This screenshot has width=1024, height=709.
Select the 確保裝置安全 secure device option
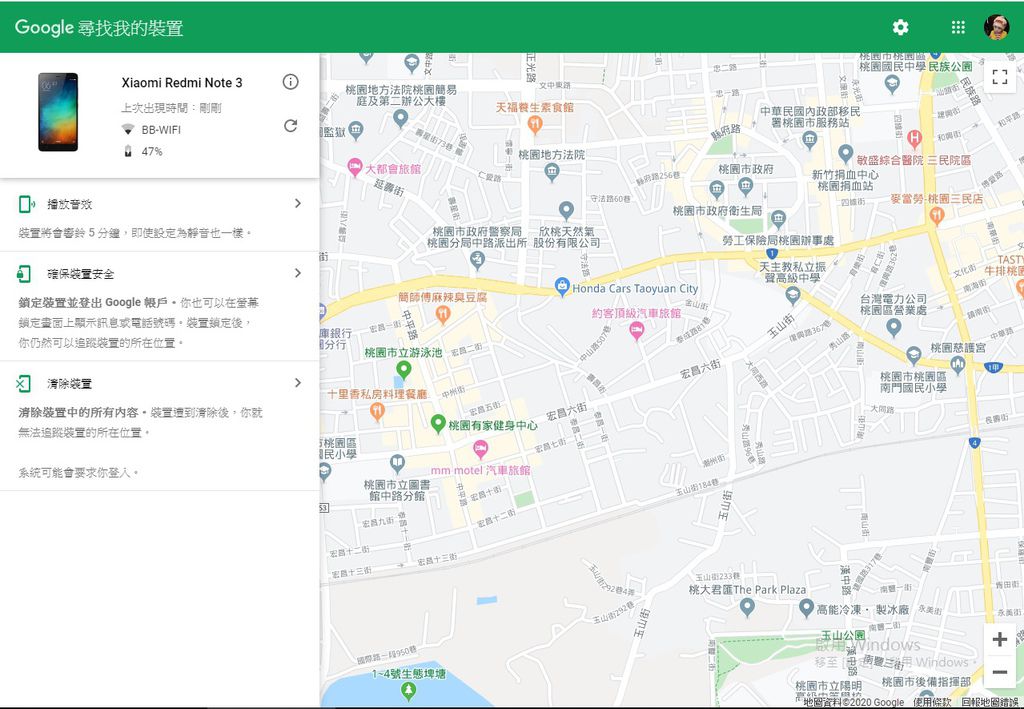[x=159, y=306]
